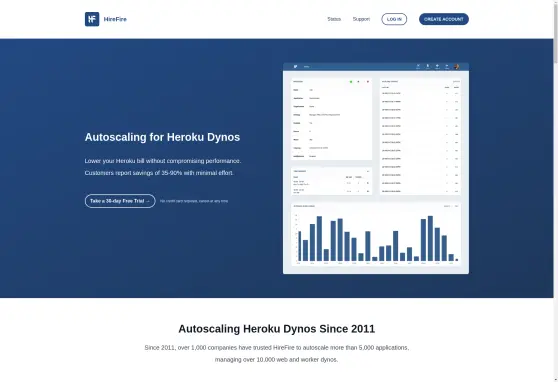Open the HireFire brand name link
This screenshot has height=382, width=558.
(x=115, y=19)
